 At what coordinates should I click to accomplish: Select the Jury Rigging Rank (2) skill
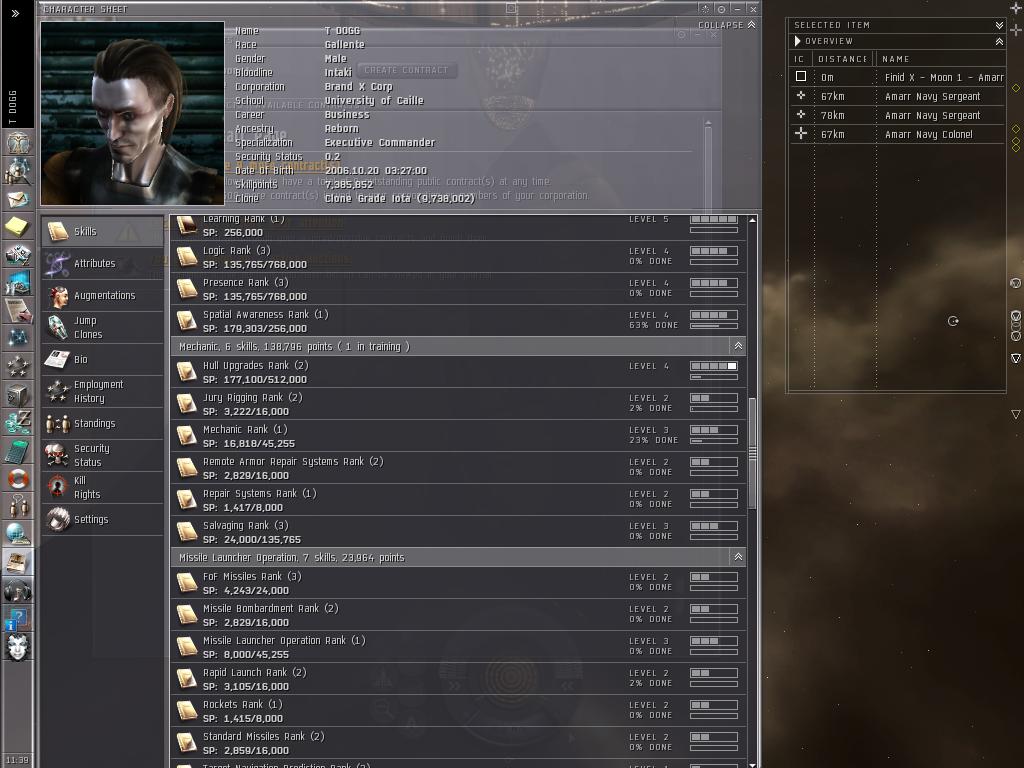(458, 404)
